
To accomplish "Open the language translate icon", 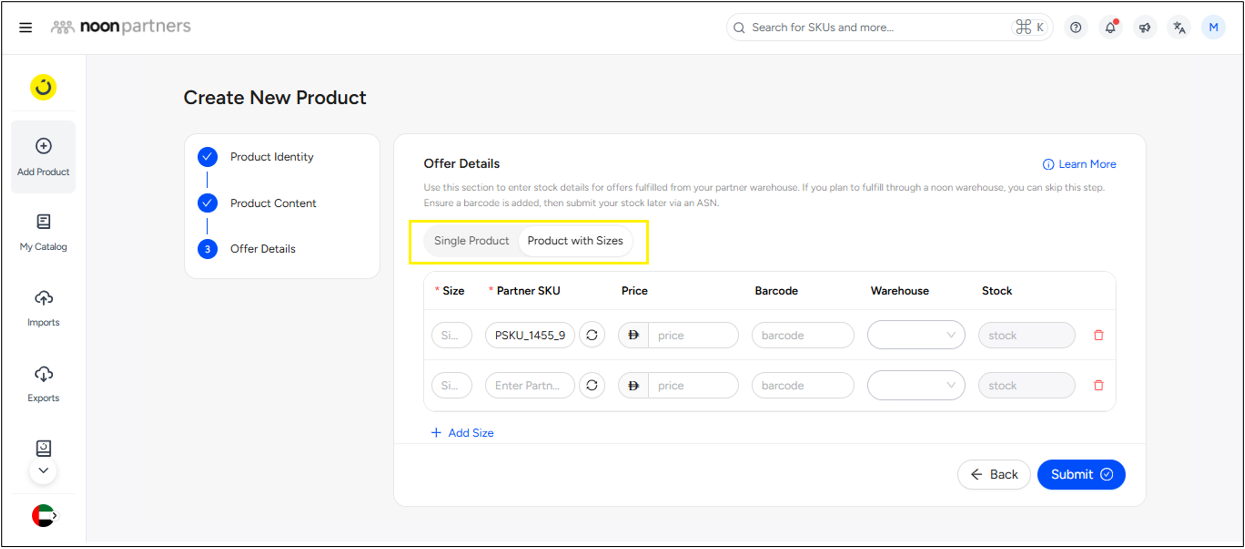I will coord(1179,28).
